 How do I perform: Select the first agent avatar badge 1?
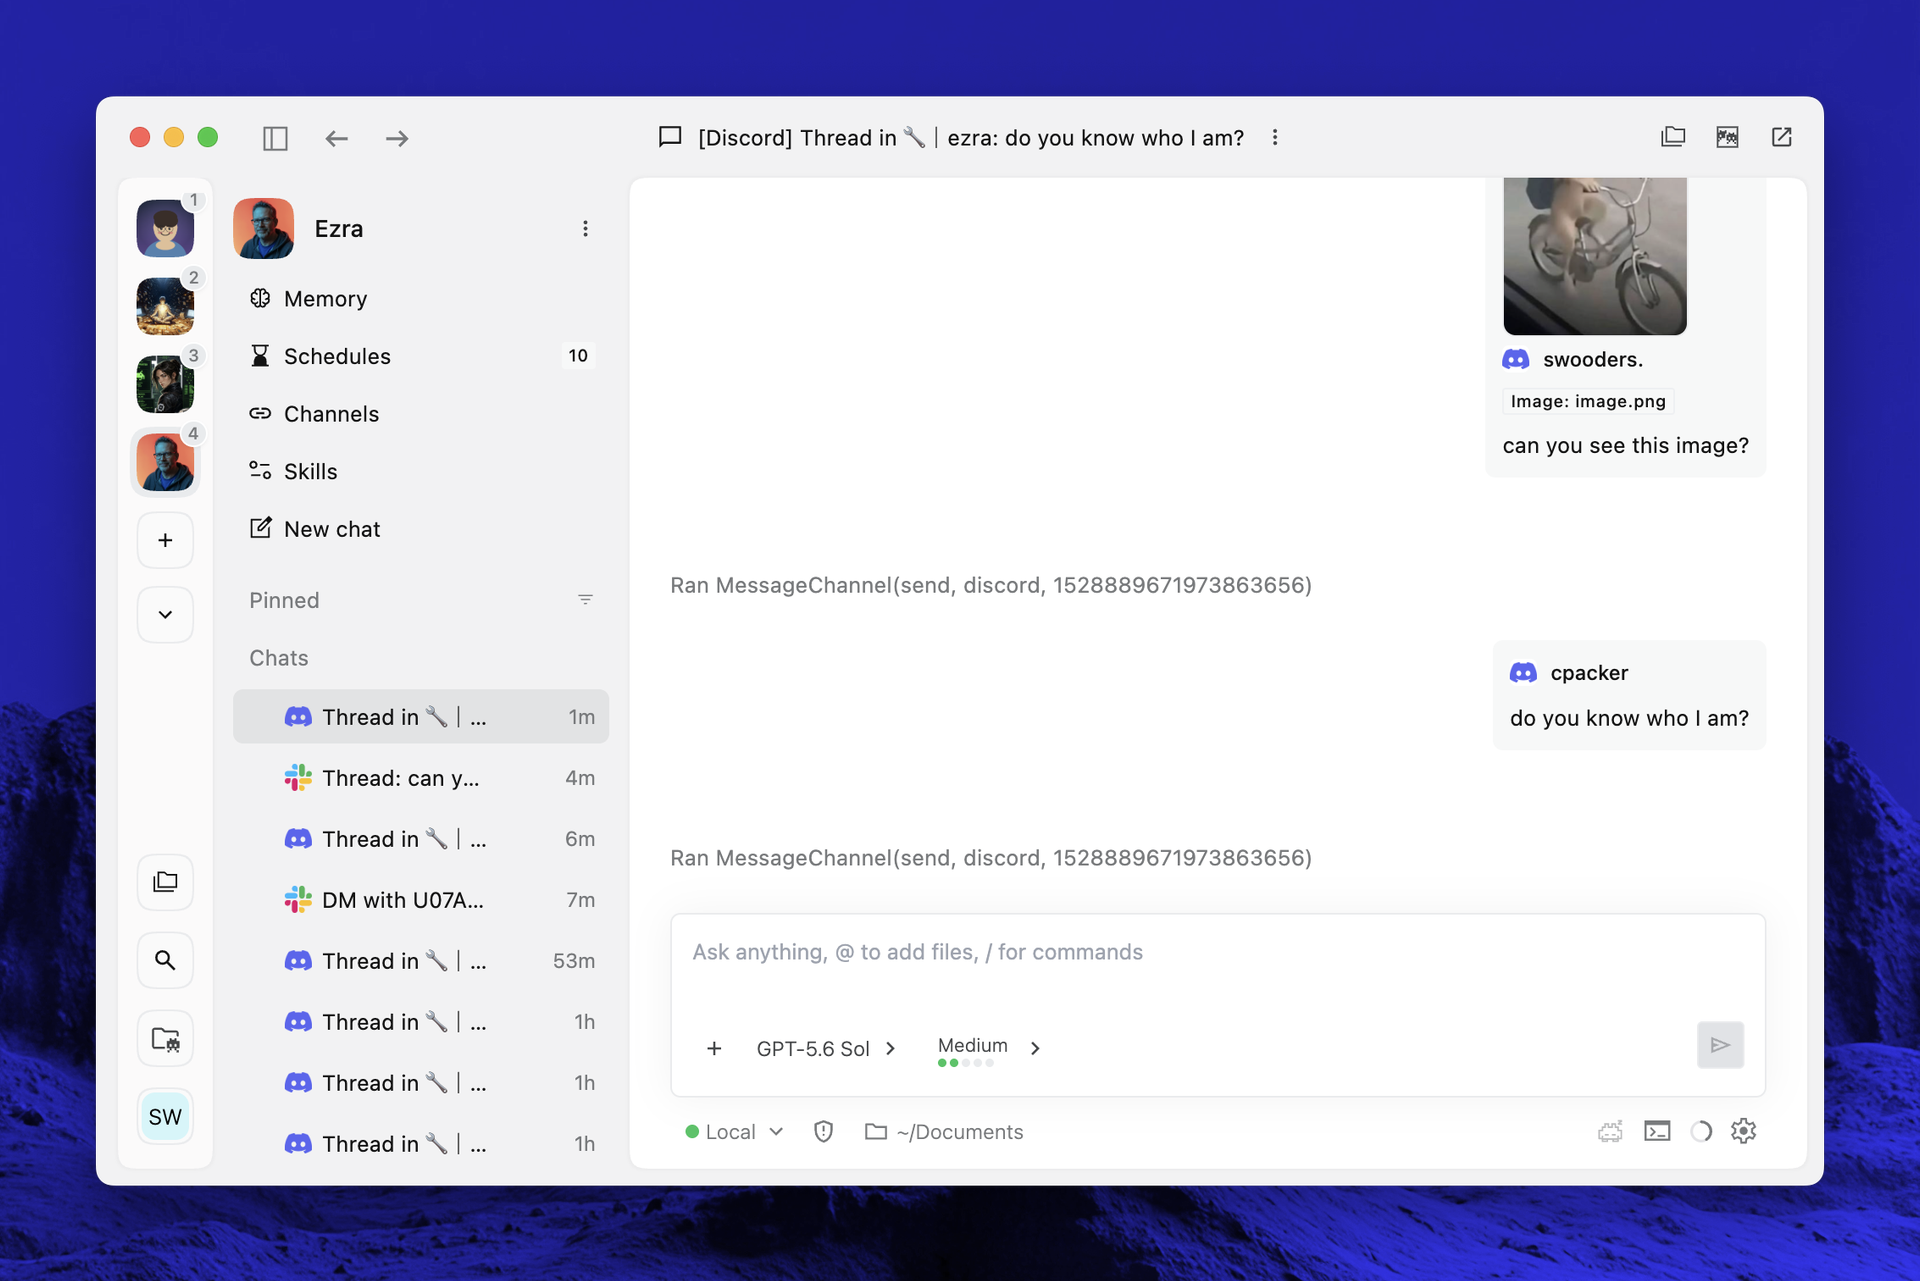165,228
